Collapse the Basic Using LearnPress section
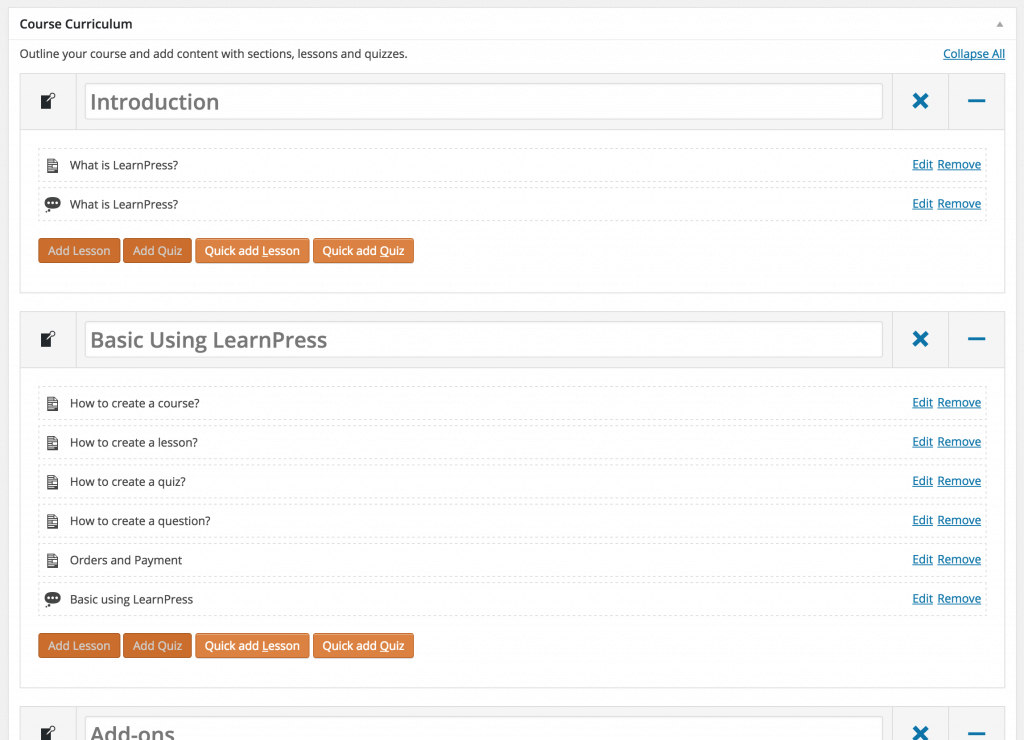The width and height of the screenshot is (1024, 740). point(976,338)
